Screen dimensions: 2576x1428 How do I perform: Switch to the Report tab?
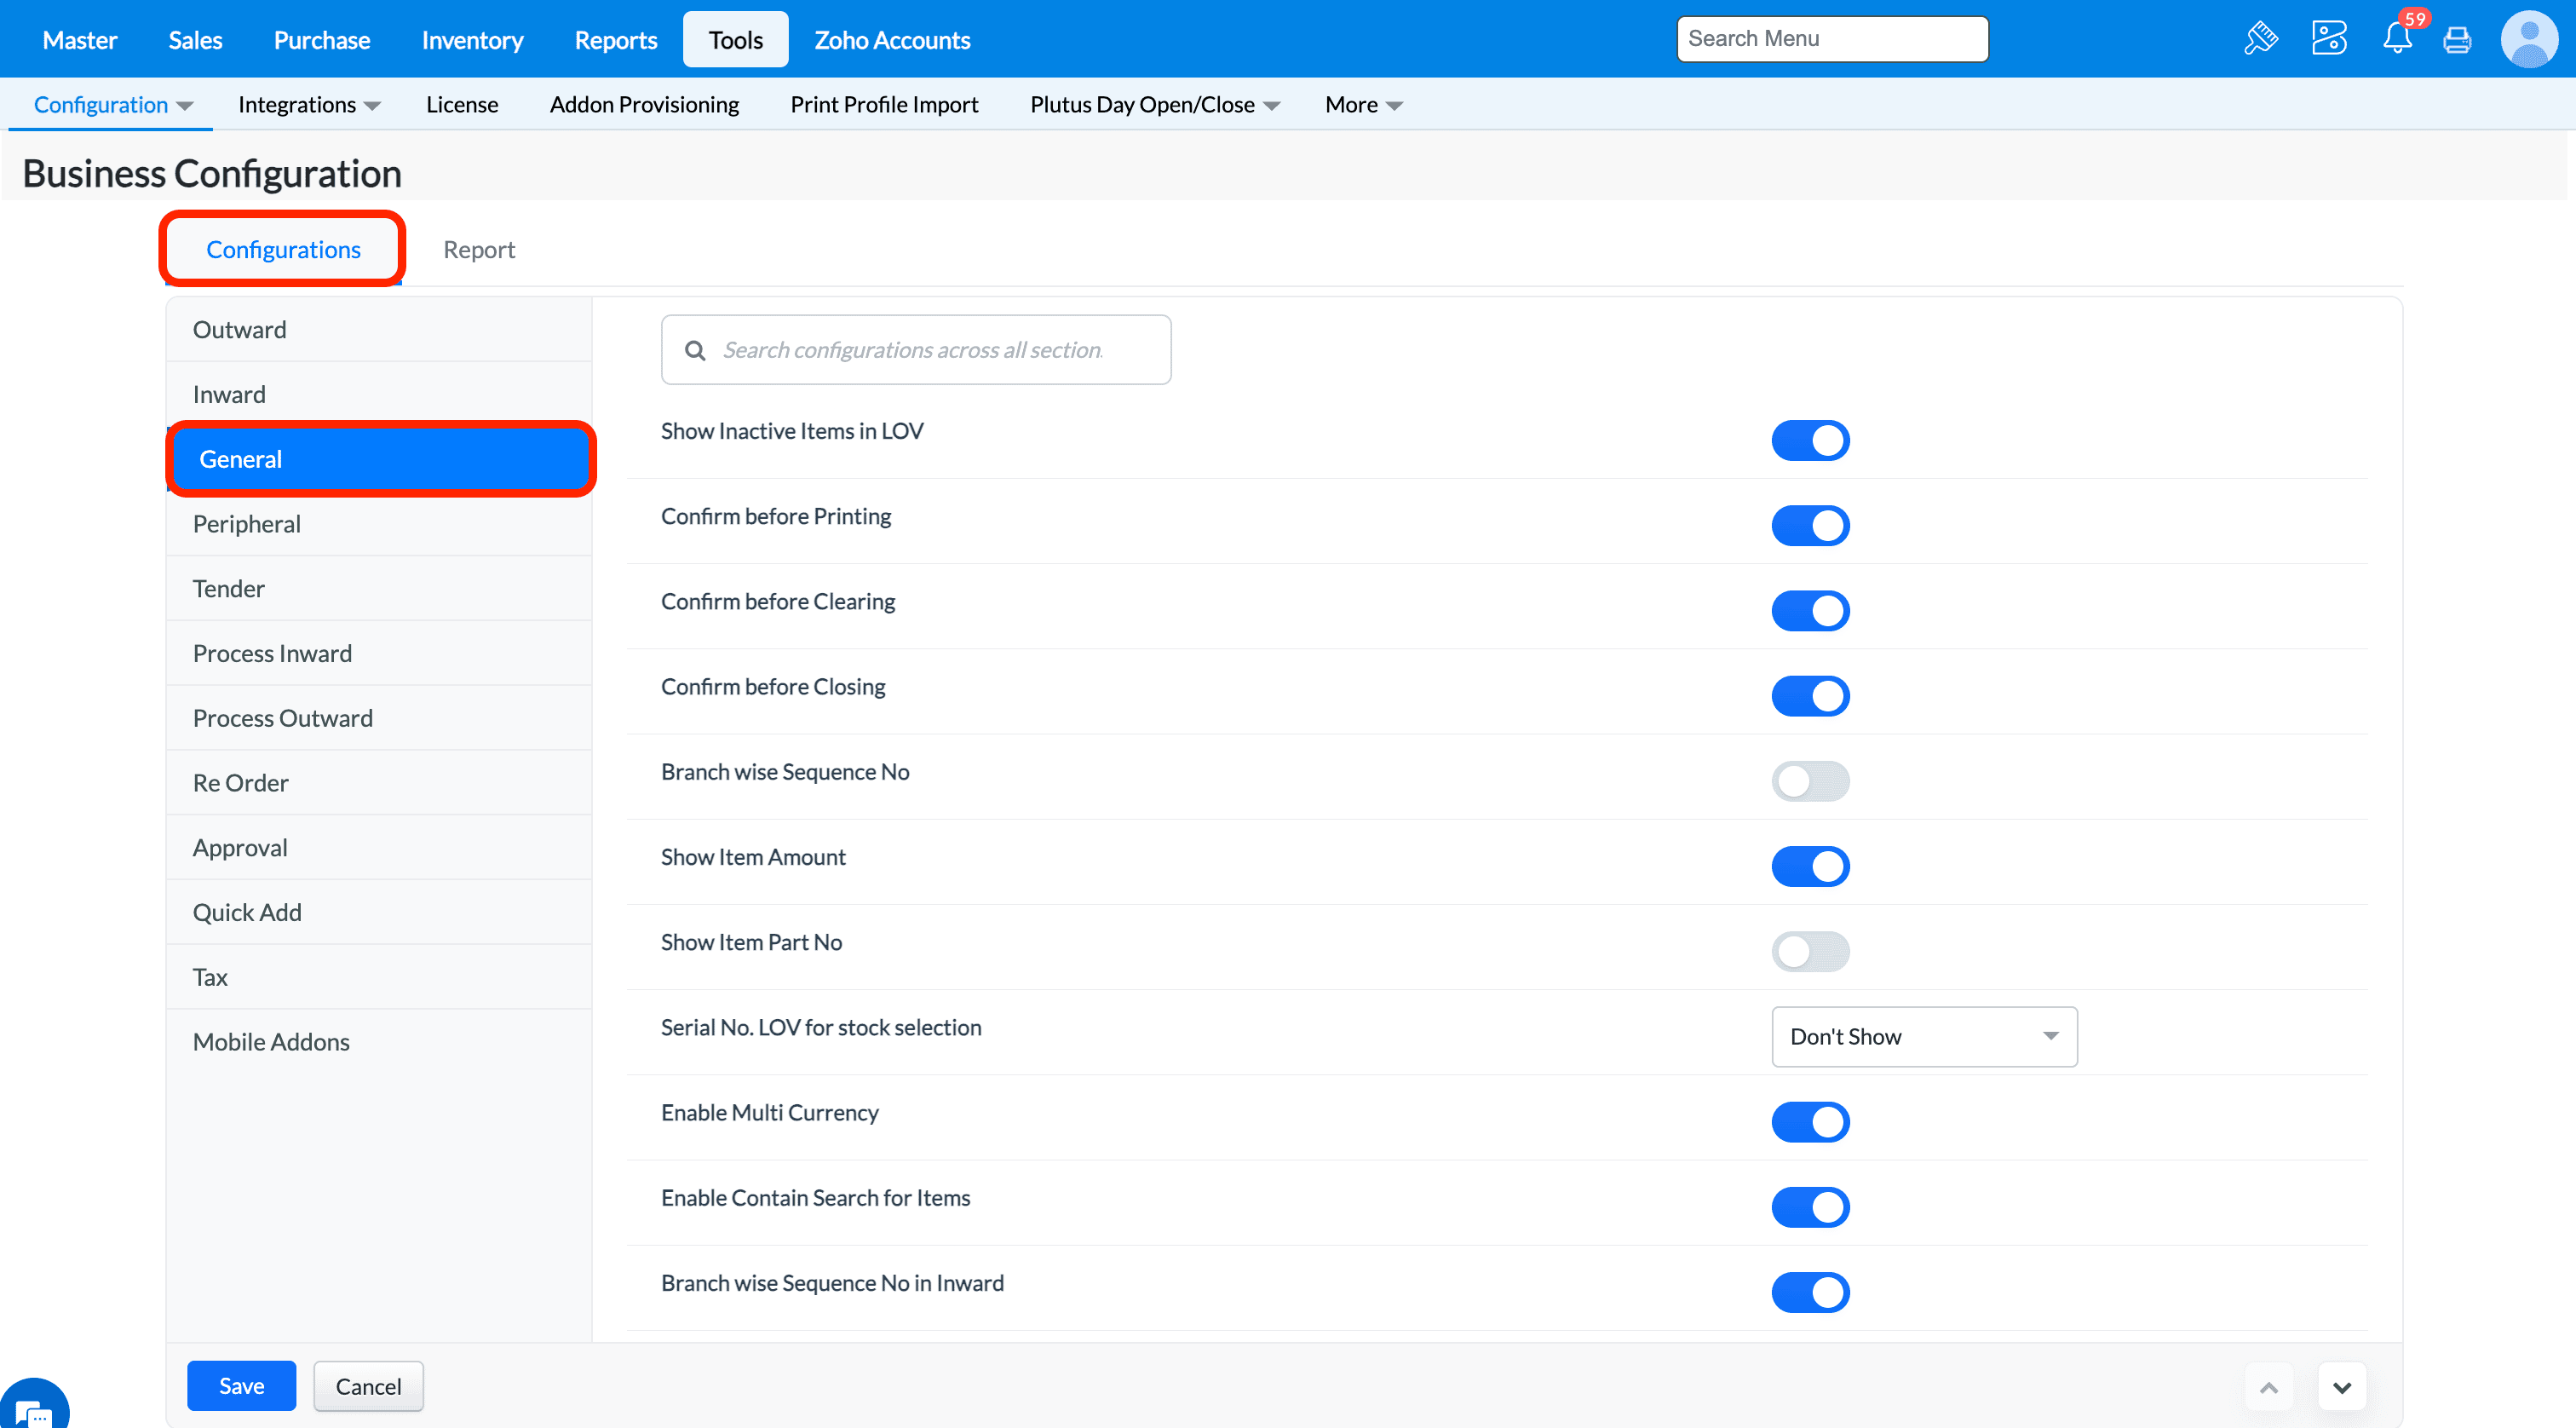(x=479, y=249)
